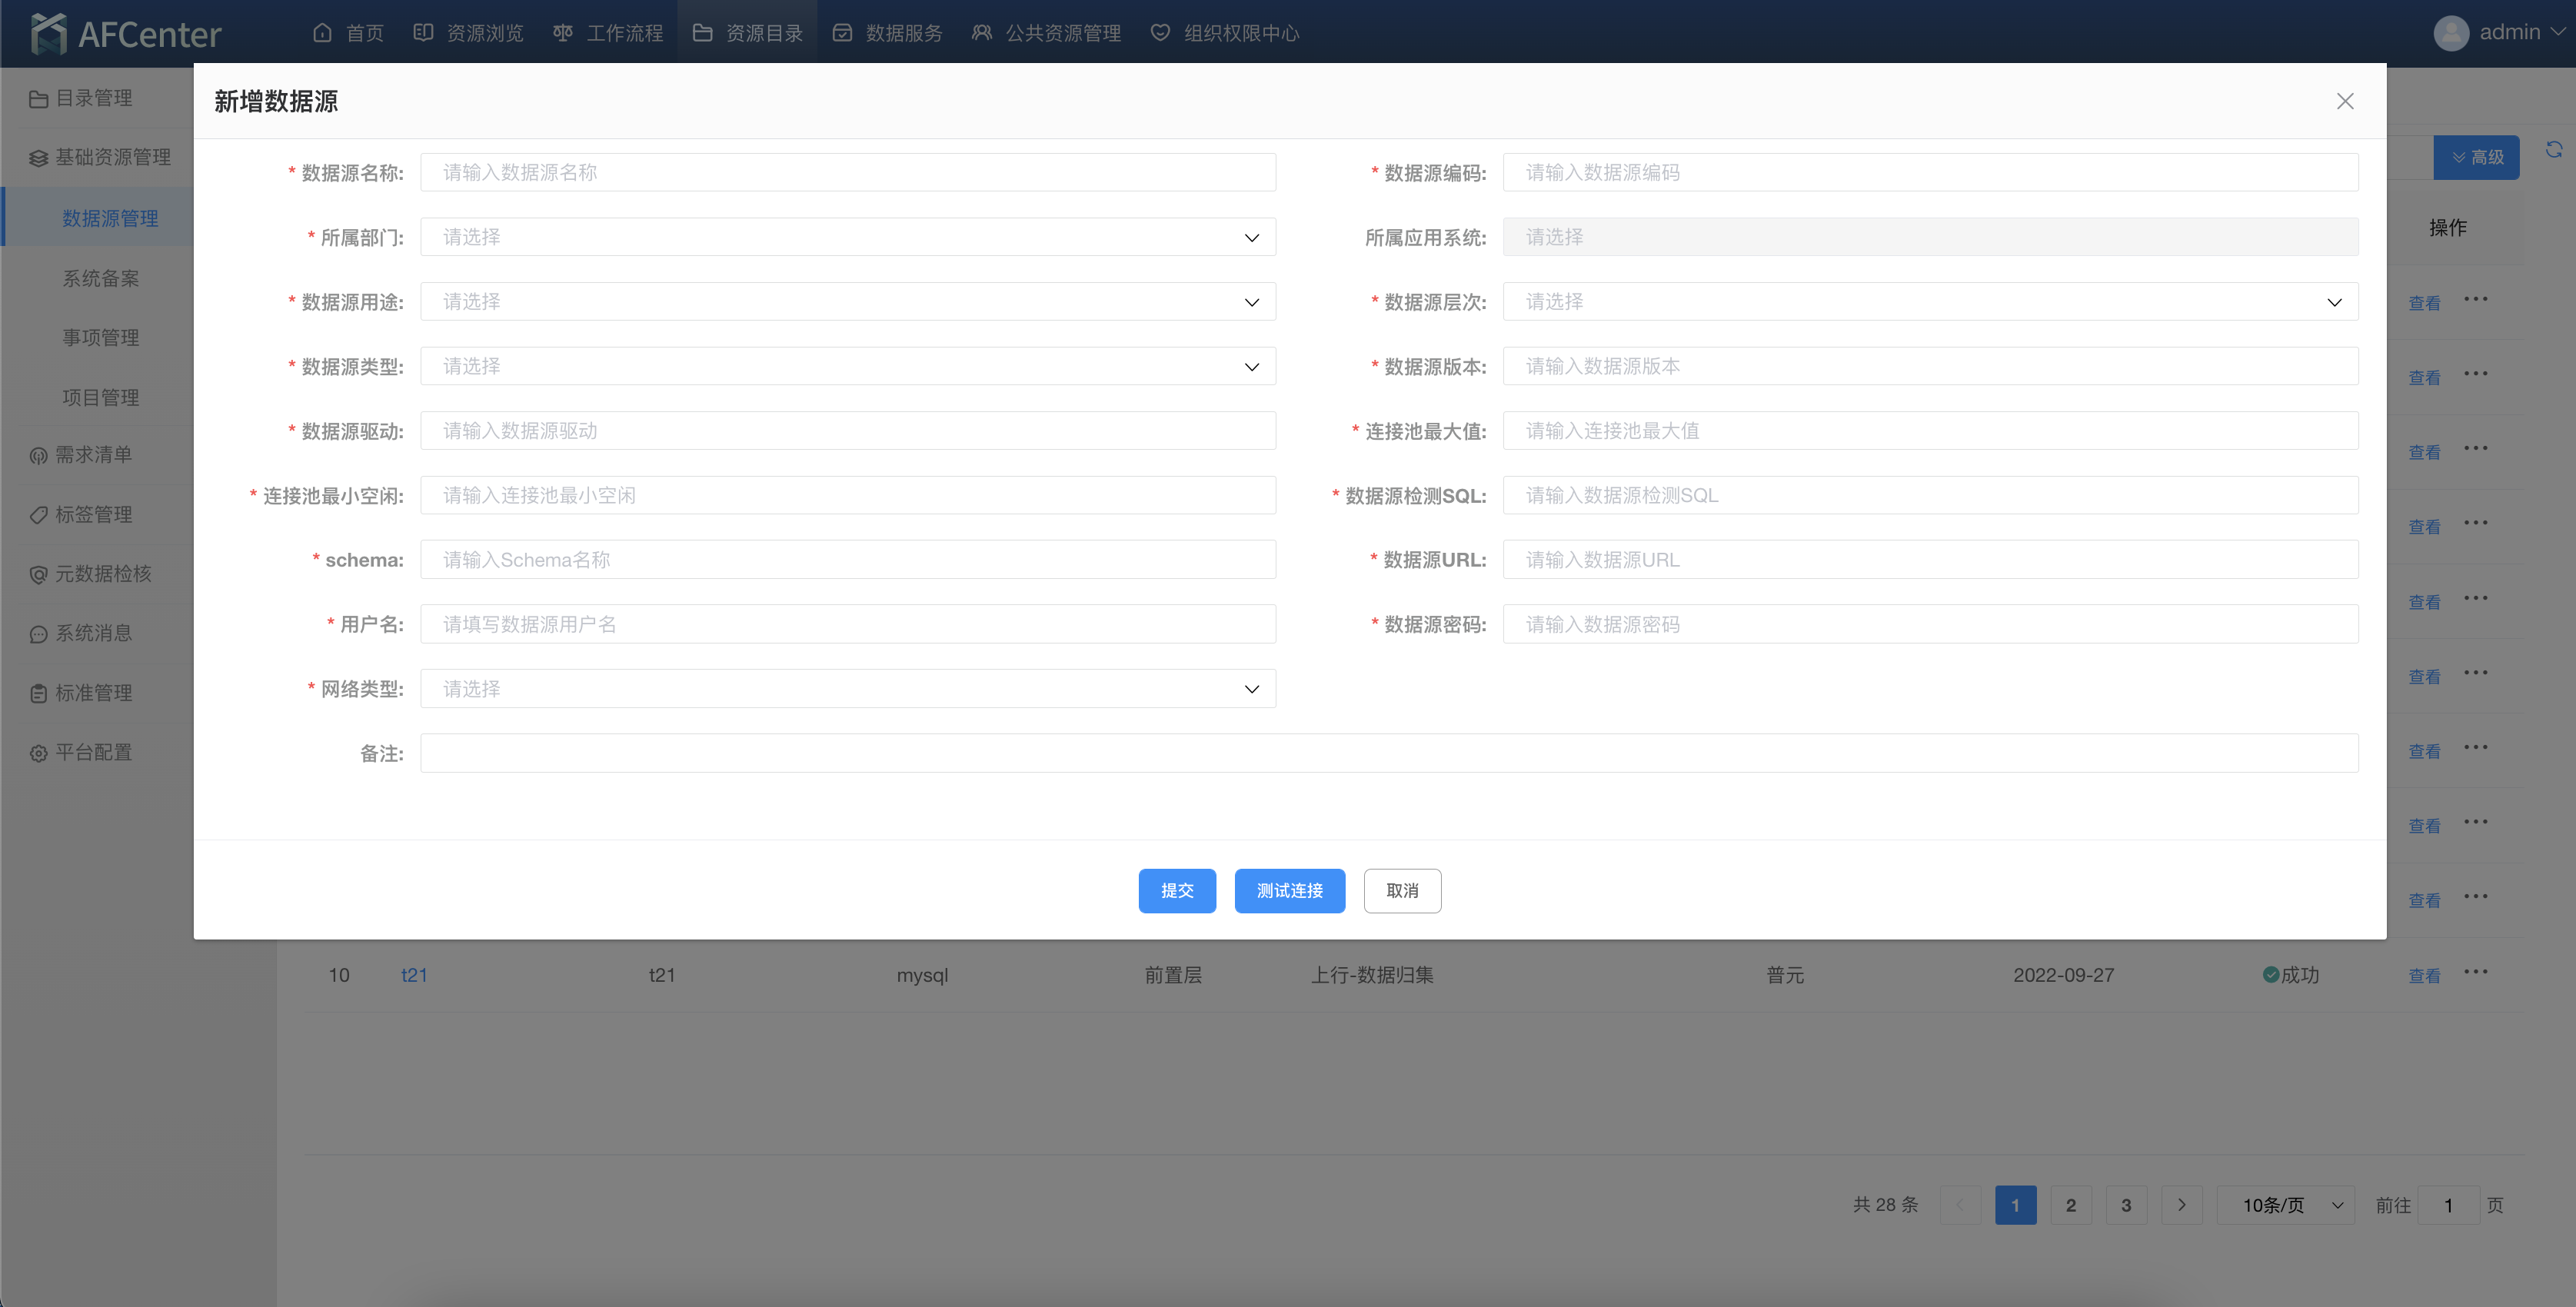Viewport: 2576px width, 1307px height.
Task: Expand 高级 advanced search button
Action: tap(2476, 157)
